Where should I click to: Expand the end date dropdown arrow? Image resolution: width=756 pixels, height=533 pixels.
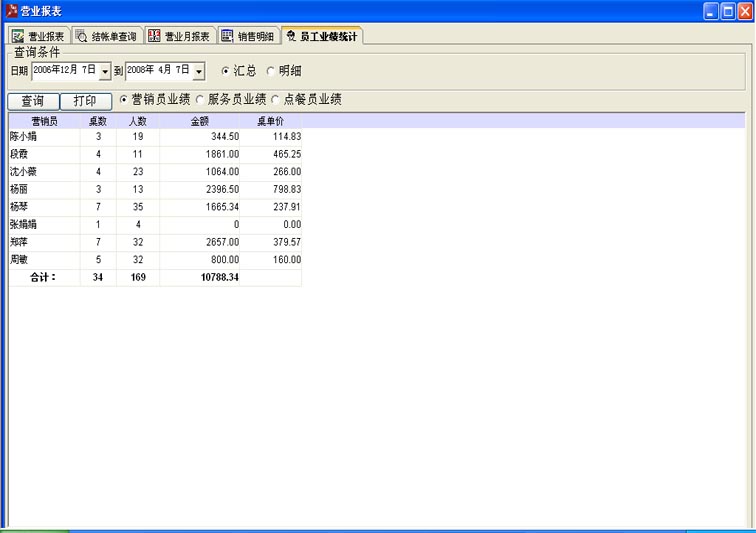click(x=199, y=72)
